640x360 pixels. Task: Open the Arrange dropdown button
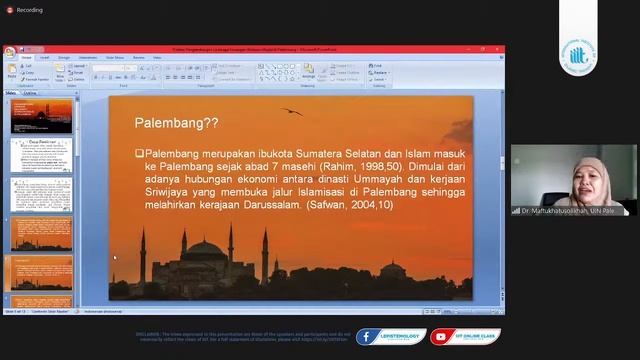pyautogui.click(x=309, y=72)
